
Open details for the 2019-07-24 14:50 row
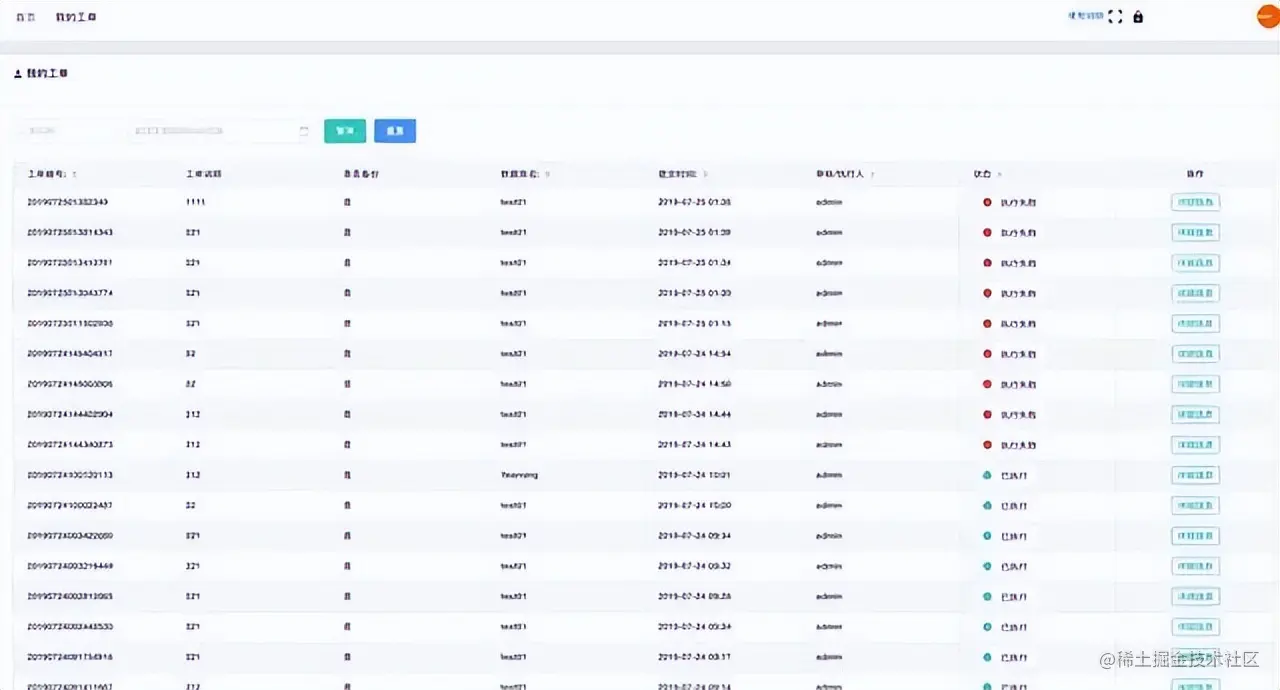[x=1195, y=384]
